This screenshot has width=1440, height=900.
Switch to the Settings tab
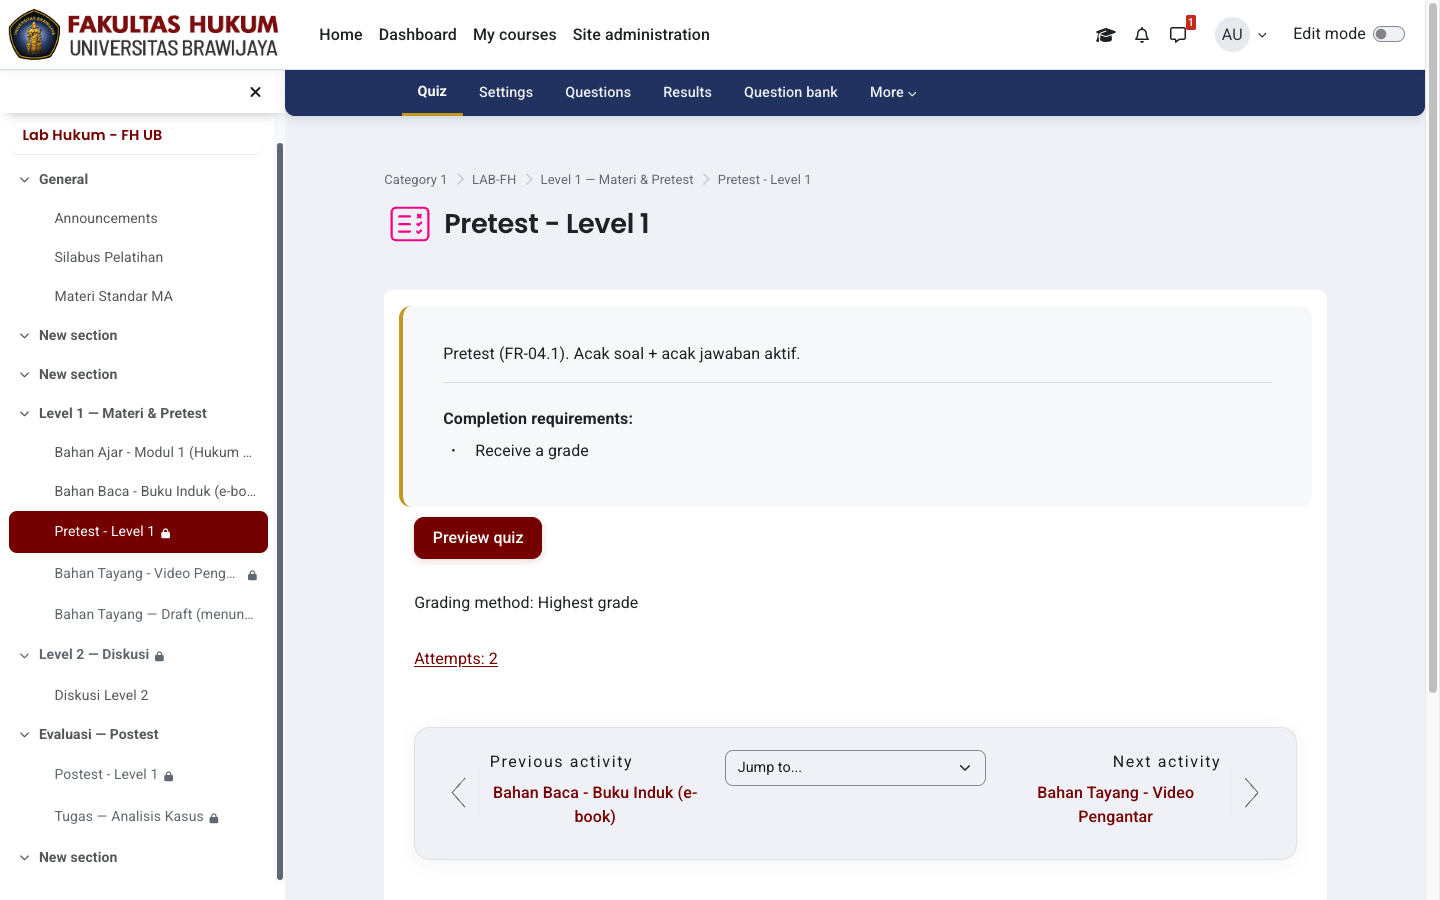pyautogui.click(x=506, y=92)
